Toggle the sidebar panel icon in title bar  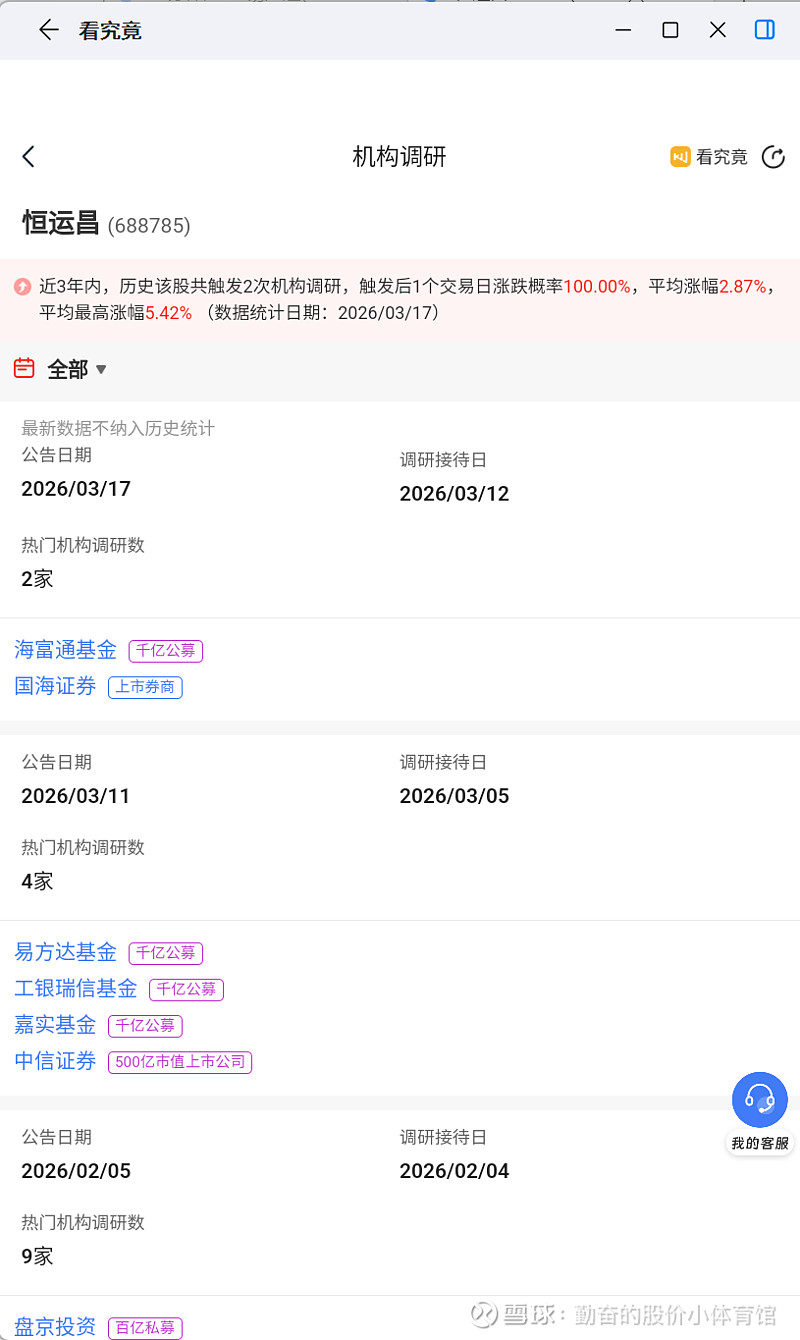tap(764, 30)
